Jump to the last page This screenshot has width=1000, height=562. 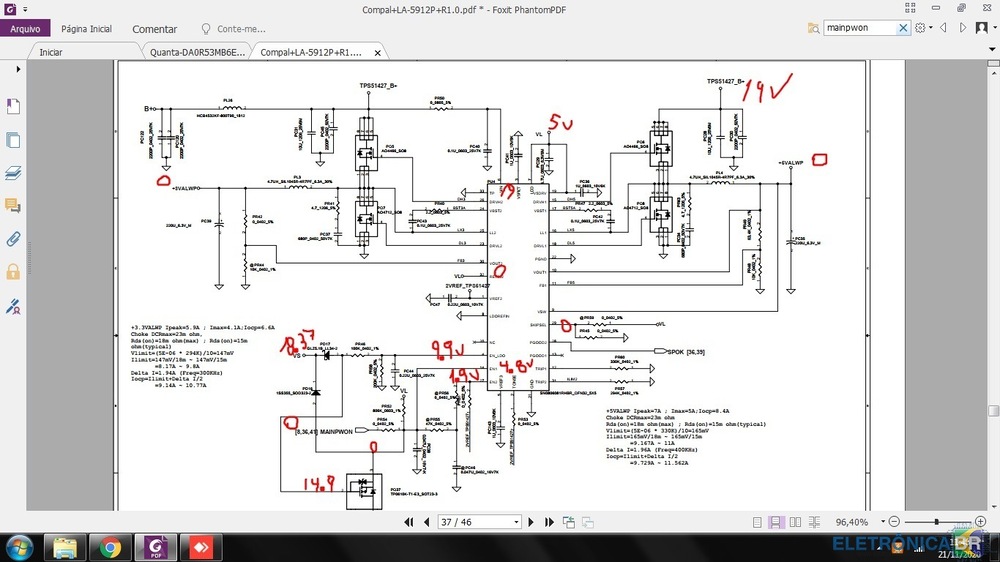548,522
